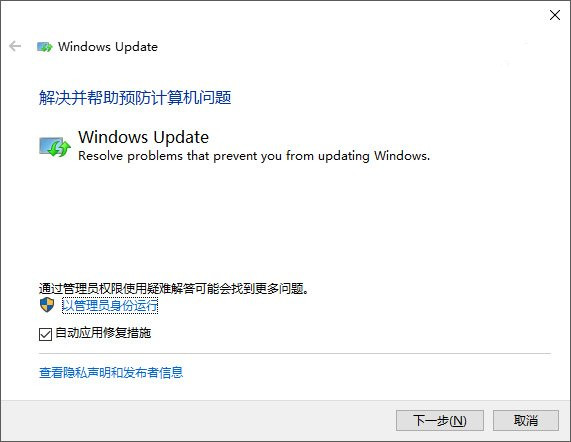The image size is (571, 442).
Task: Cancel the wizard with 取消 button
Action: [525, 421]
